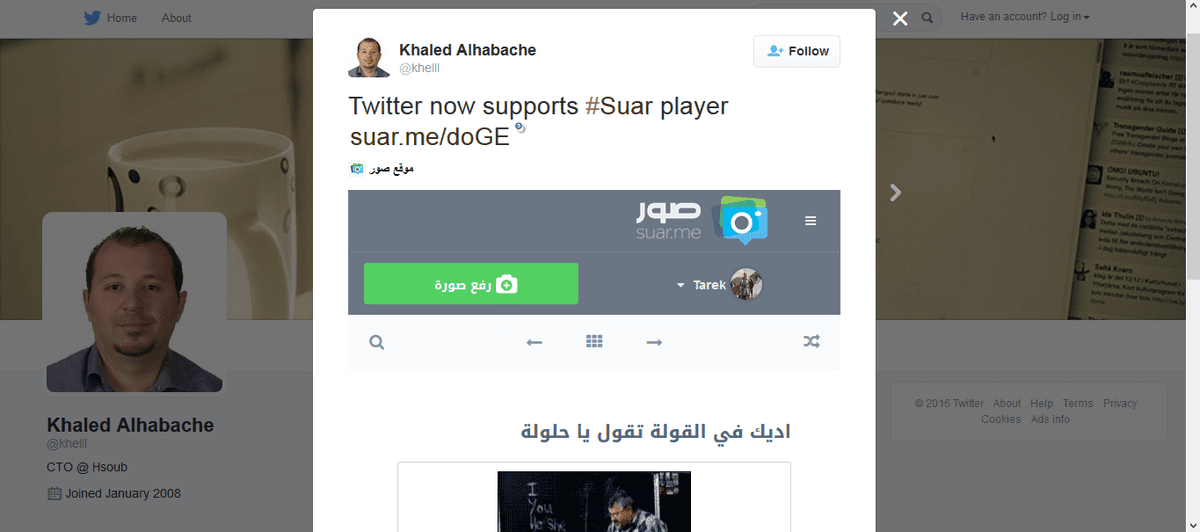The height and width of the screenshot is (532, 1200).
Task: Open the hamburger menu in Suar header
Action: [x=810, y=221]
